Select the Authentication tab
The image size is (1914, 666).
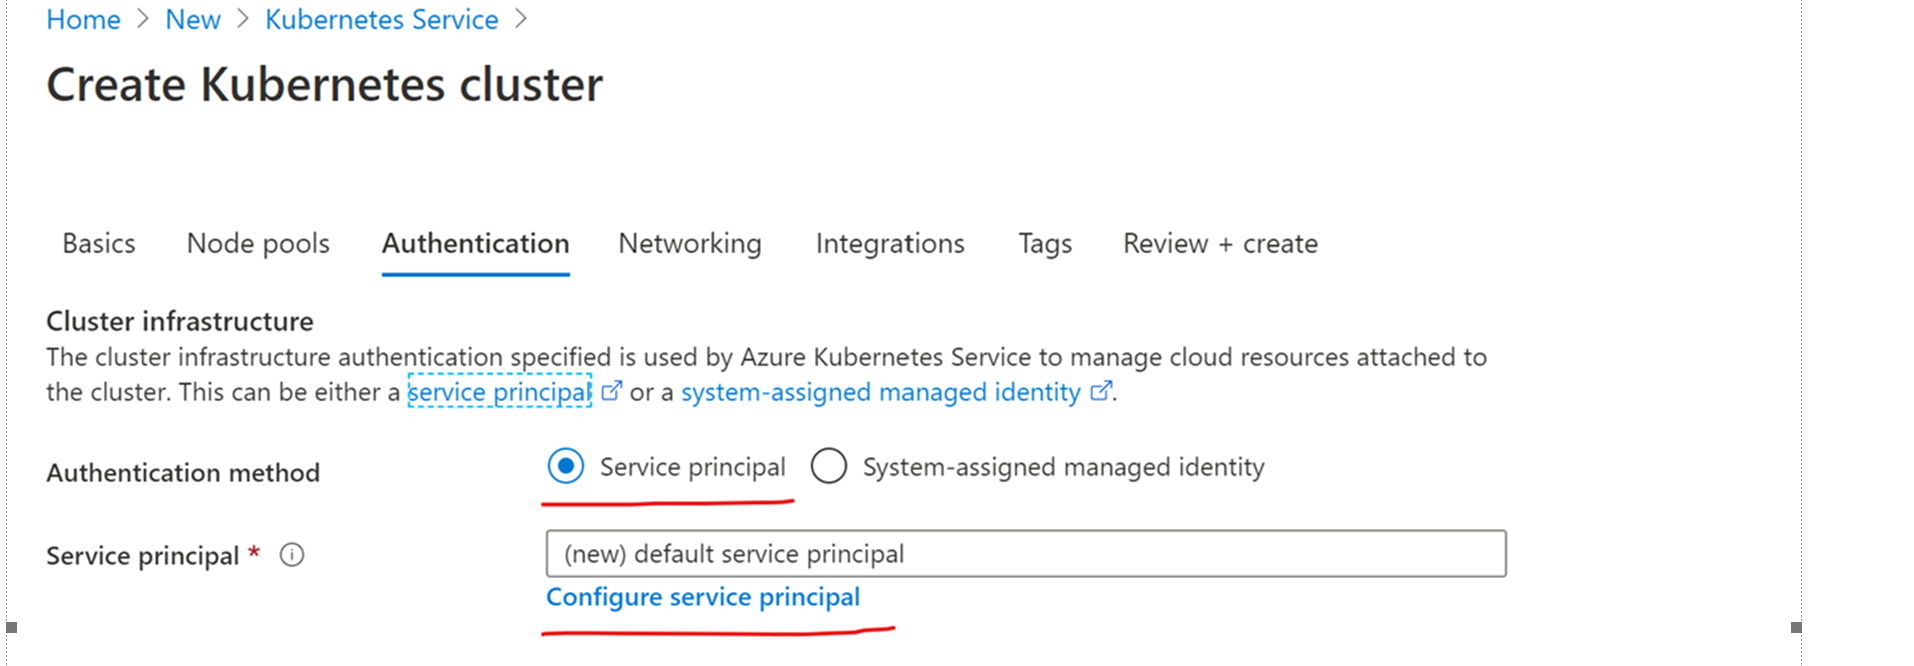[x=475, y=244]
